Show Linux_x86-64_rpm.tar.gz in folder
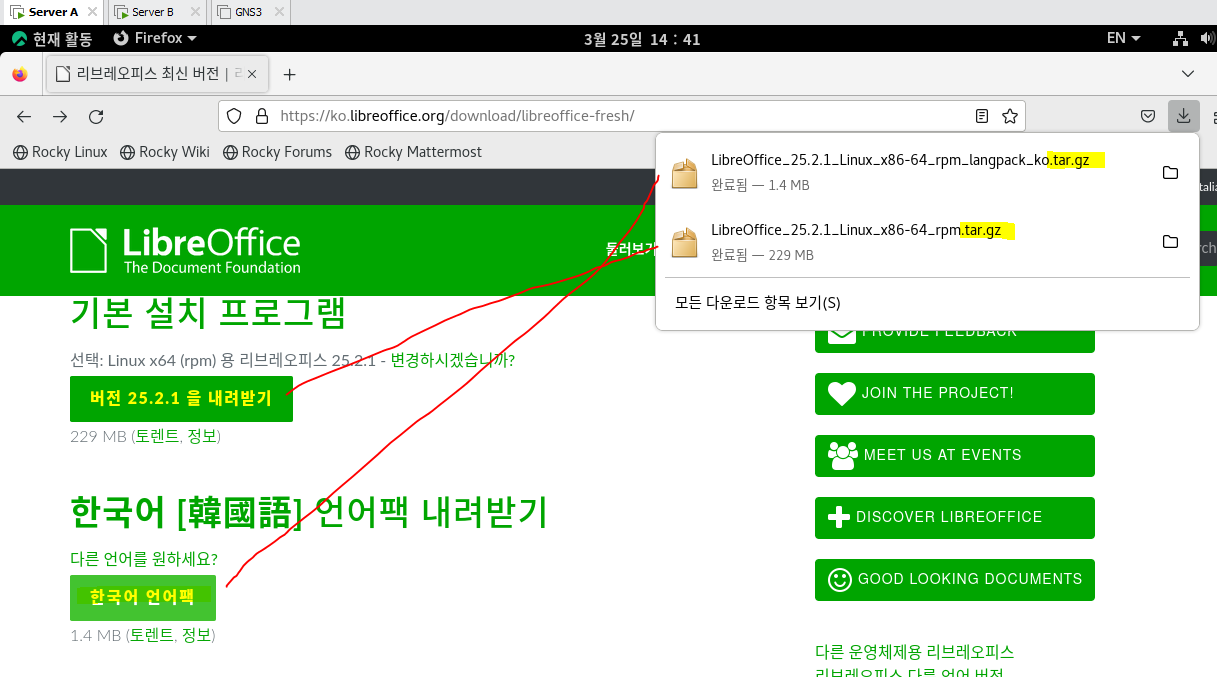This screenshot has width=1217, height=677. 1170,242
